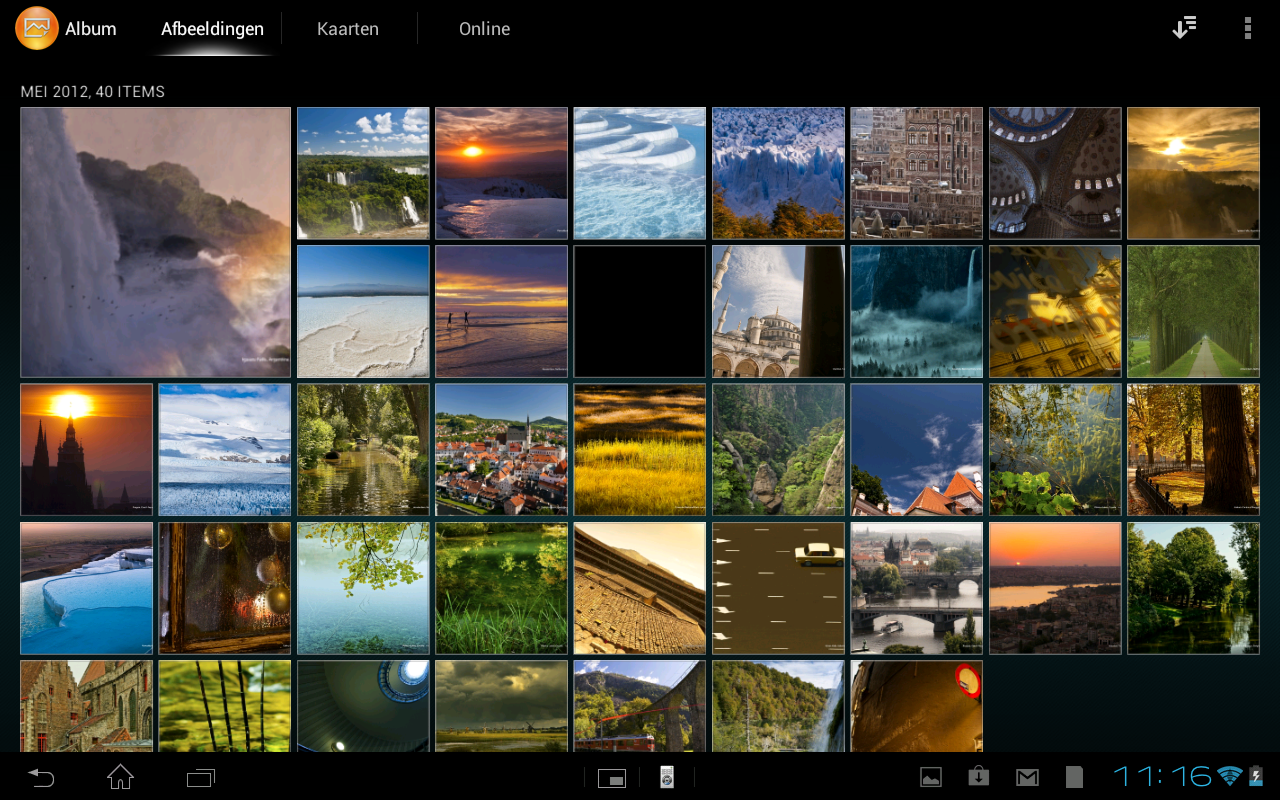Screen dimensions: 1280x800
Task: Tap the Album app icon
Action: pyautogui.click(x=37, y=28)
